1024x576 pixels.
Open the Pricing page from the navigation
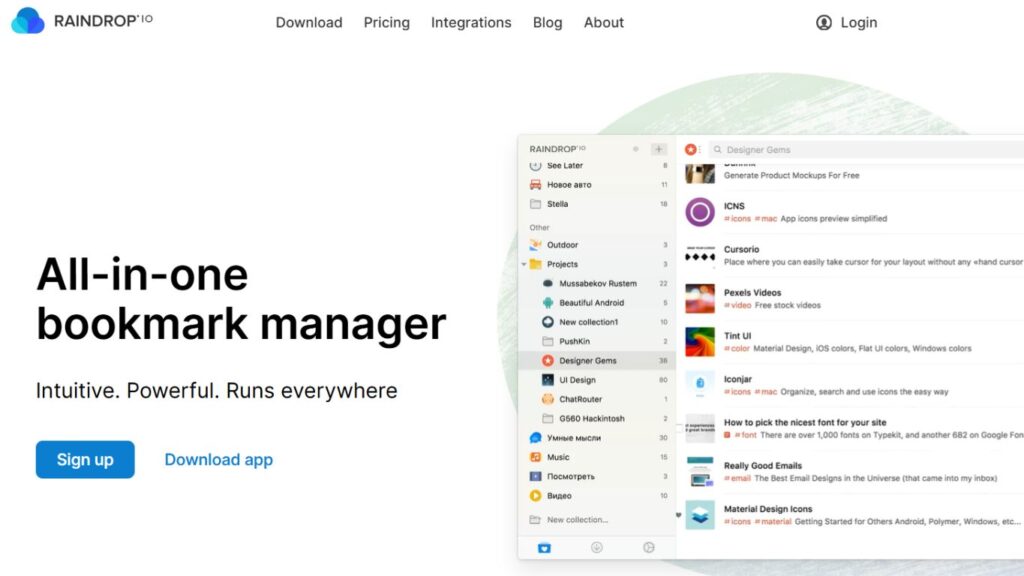[386, 22]
